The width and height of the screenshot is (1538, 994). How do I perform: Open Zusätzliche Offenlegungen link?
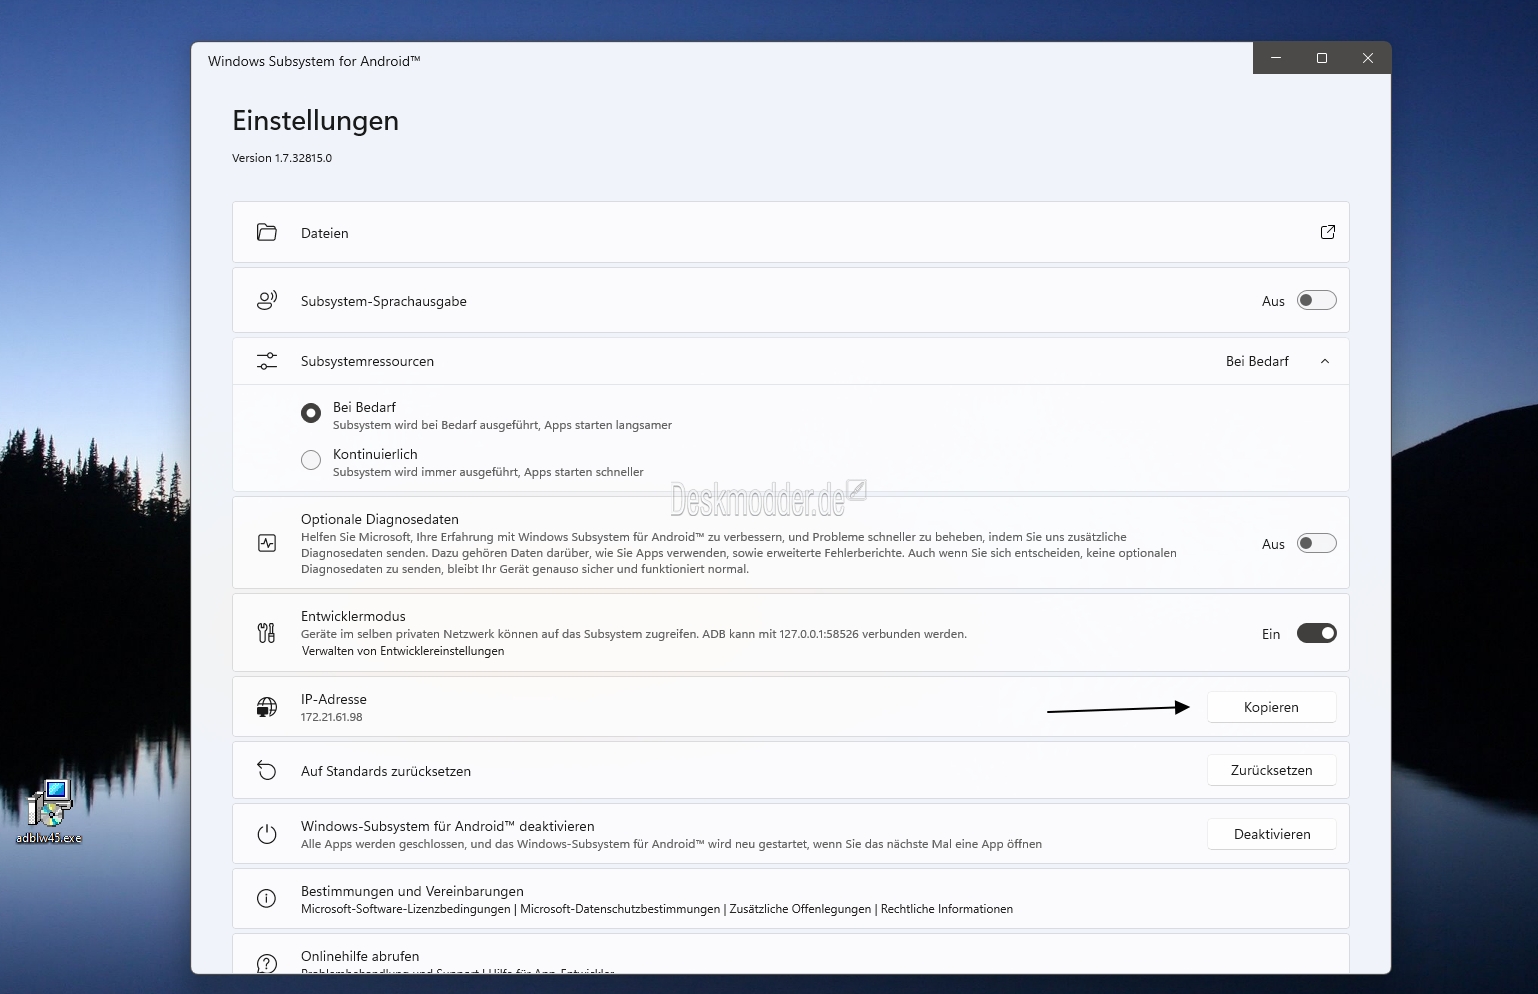800,909
